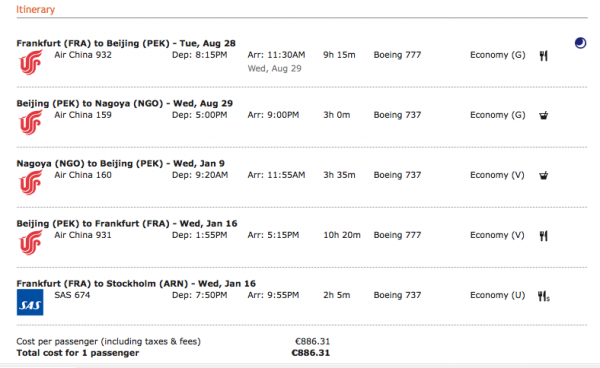The height and width of the screenshot is (368, 600).
Task: Click the snack basket icon for Air China 159
Action: (x=543, y=115)
